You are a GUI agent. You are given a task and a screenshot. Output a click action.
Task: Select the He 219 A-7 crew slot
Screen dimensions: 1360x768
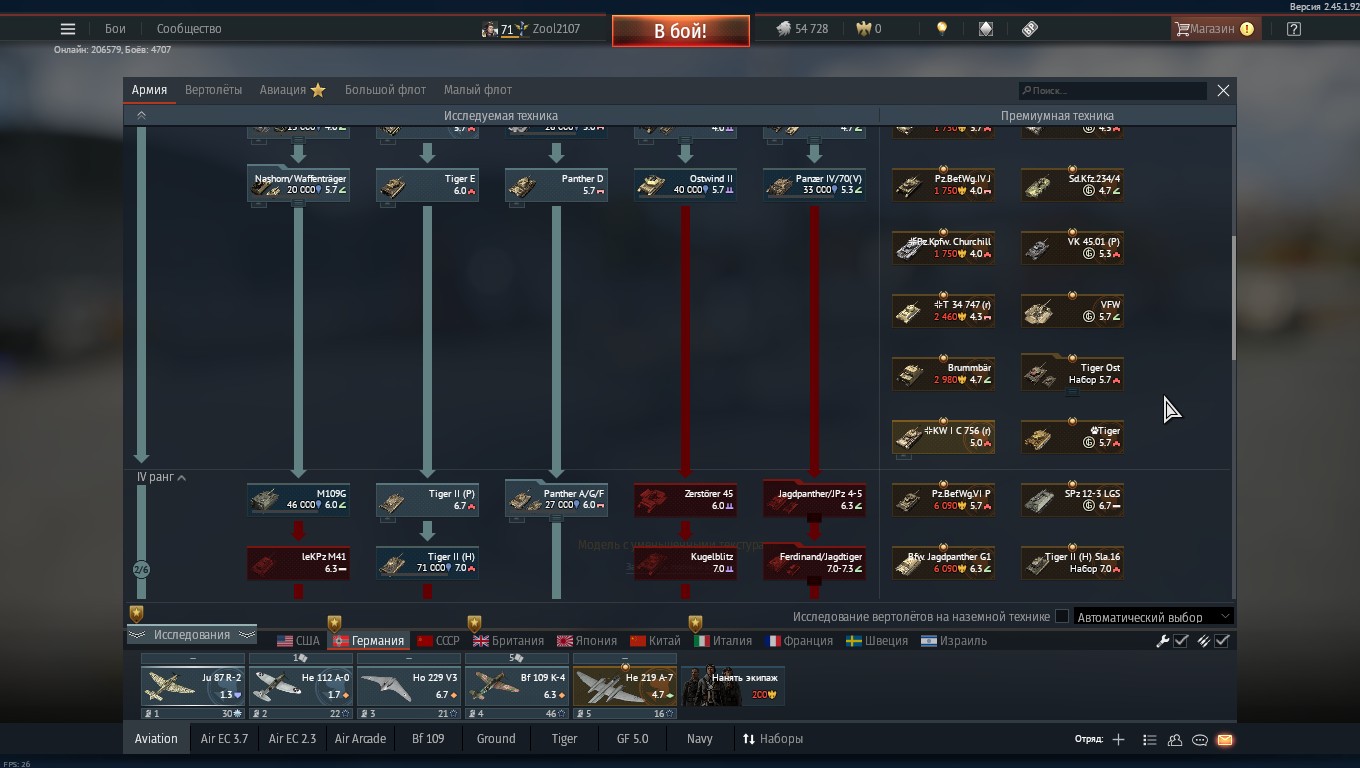[625, 686]
